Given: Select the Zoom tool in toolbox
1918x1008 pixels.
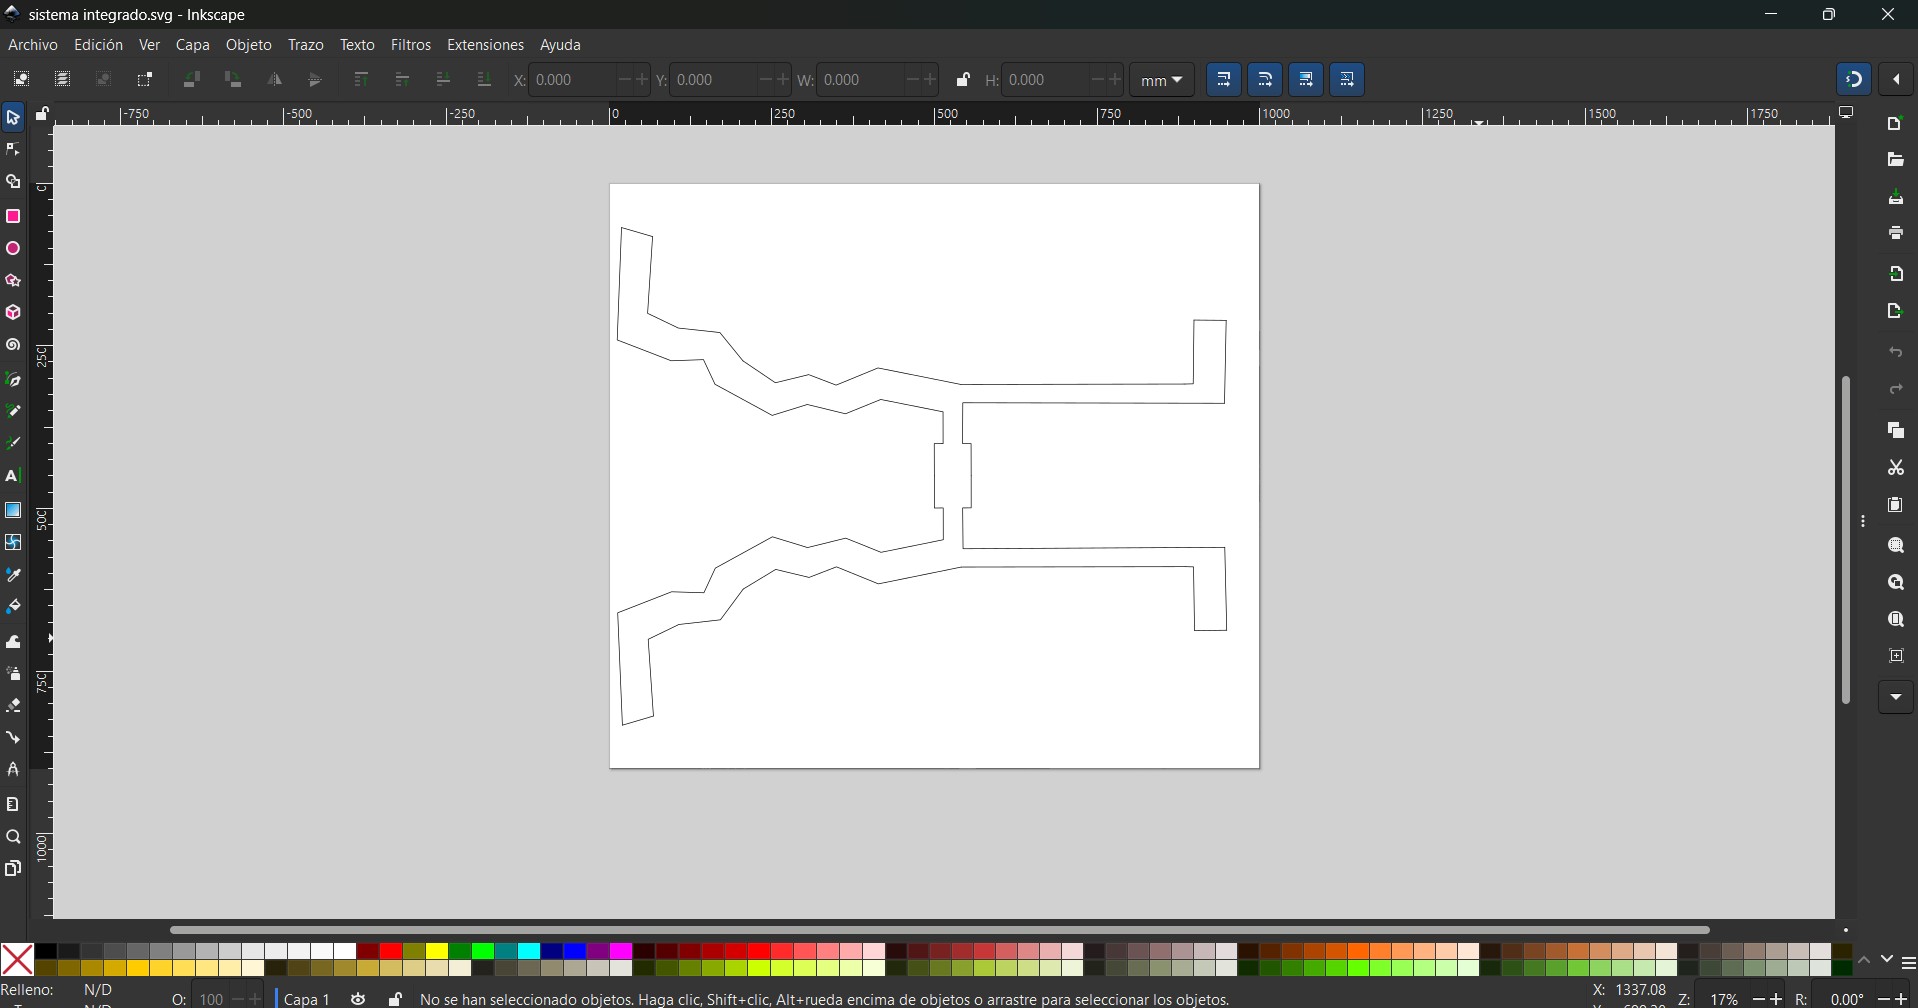Looking at the screenshot, I should pos(13,837).
